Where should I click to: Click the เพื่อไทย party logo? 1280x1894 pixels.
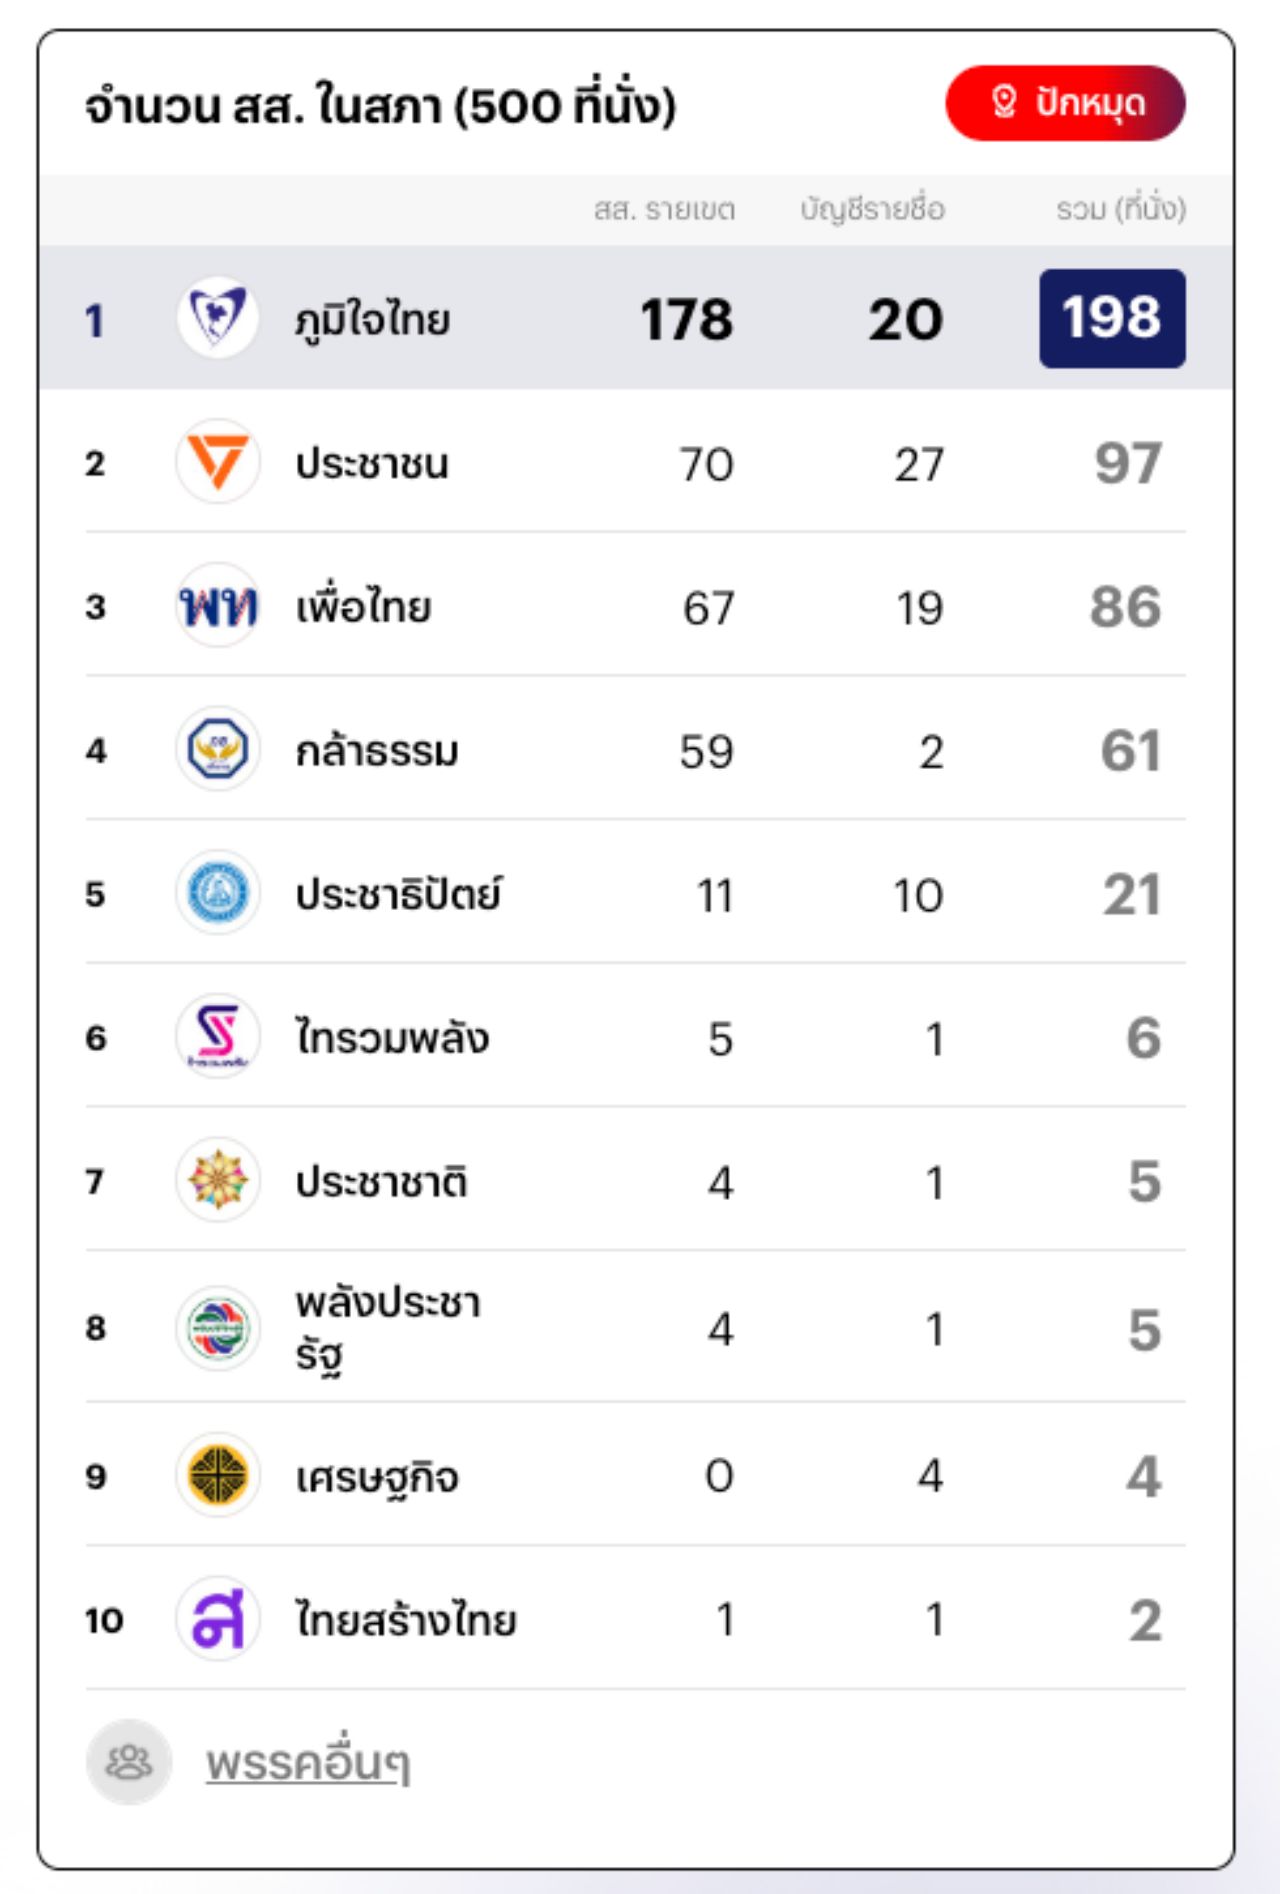click(x=218, y=606)
